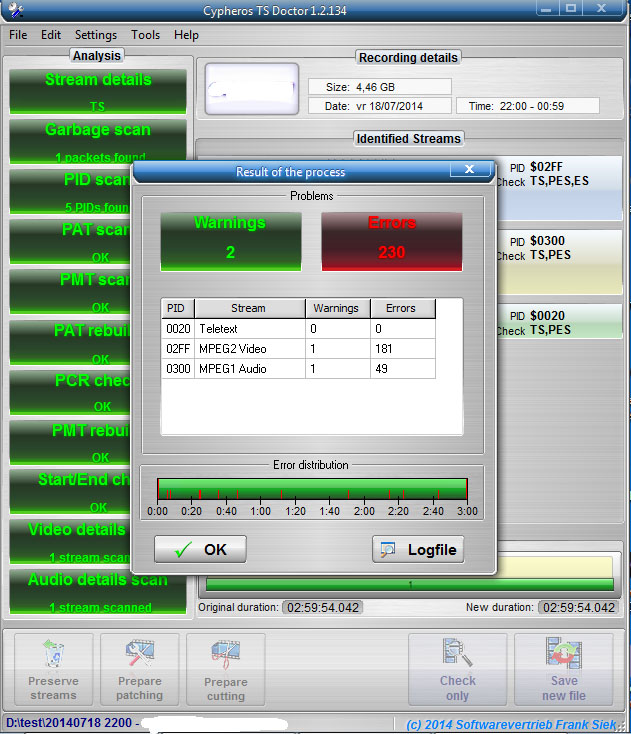Click the PID scan analysis button
This screenshot has height=734, width=631.
click(70, 191)
